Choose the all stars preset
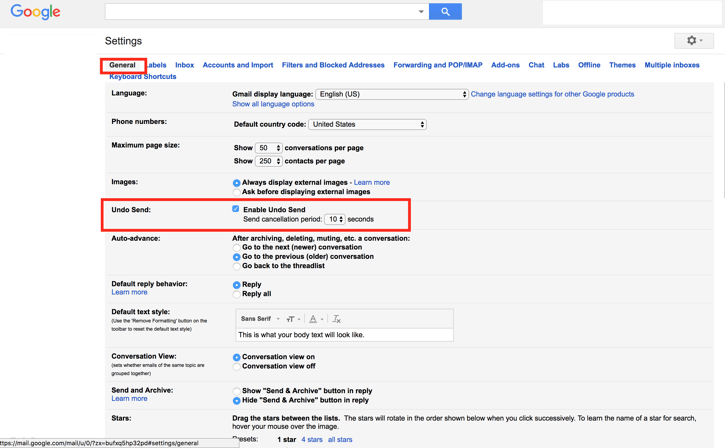 click(x=340, y=440)
